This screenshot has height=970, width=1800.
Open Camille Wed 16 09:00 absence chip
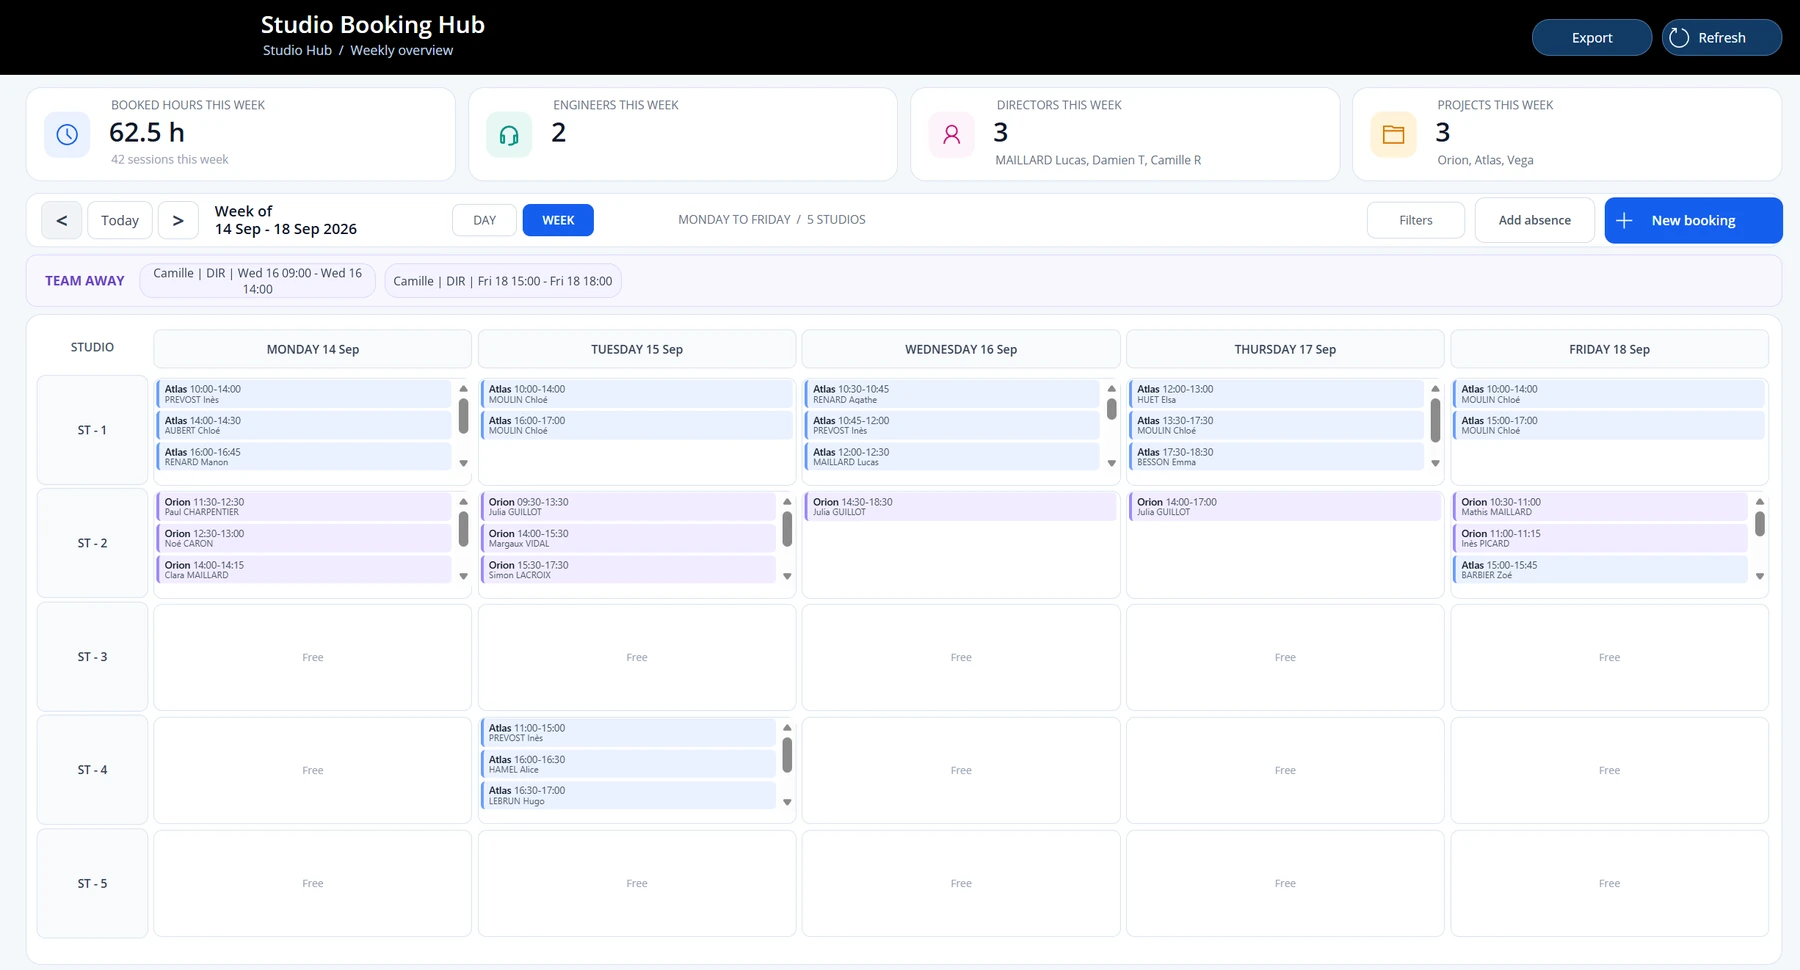click(x=258, y=281)
